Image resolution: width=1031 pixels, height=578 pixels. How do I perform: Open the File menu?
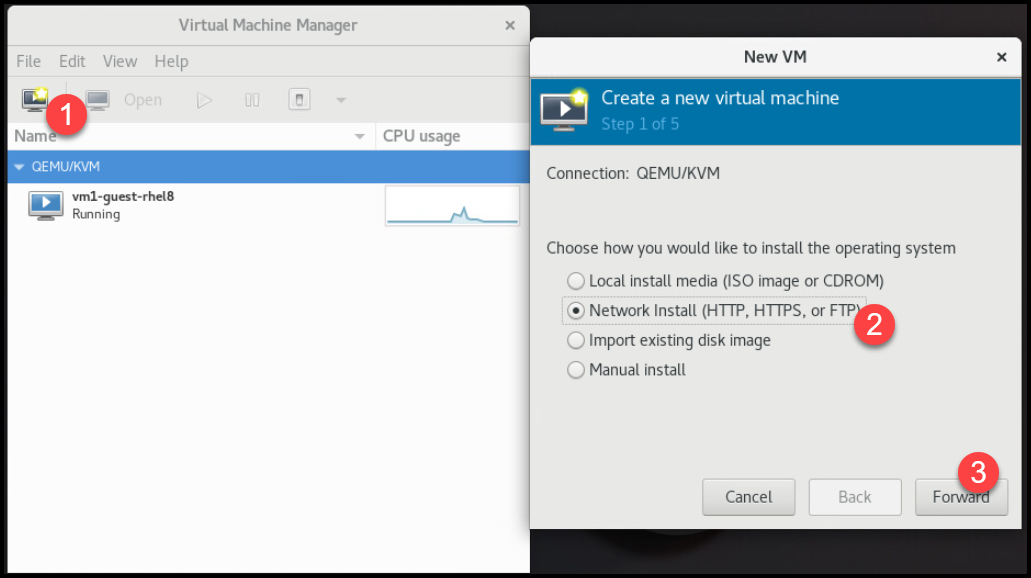click(29, 61)
